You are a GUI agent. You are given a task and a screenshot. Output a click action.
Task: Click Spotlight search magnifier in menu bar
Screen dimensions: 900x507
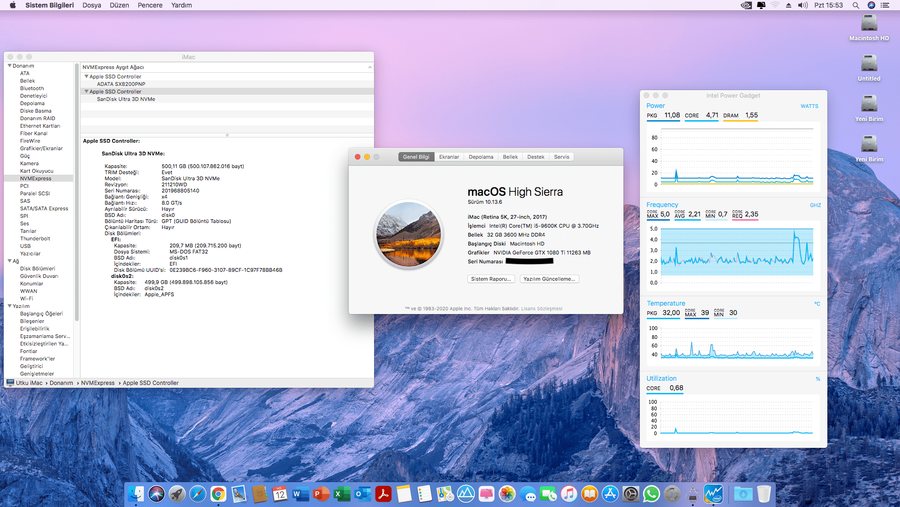pos(856,5)
